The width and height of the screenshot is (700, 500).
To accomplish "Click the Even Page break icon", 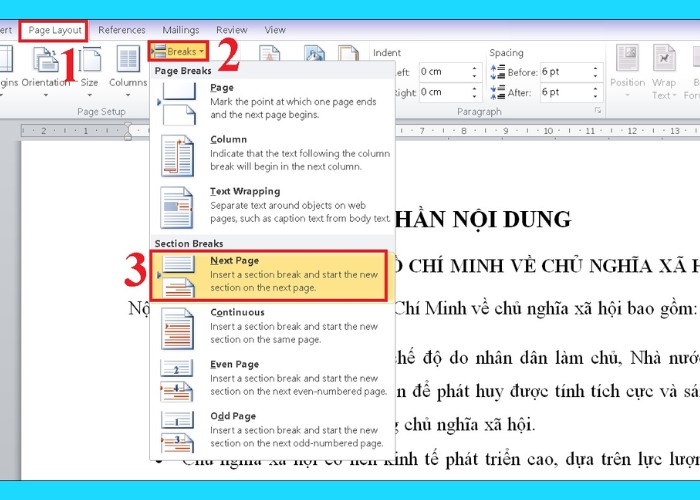I will tap(177, 380).
